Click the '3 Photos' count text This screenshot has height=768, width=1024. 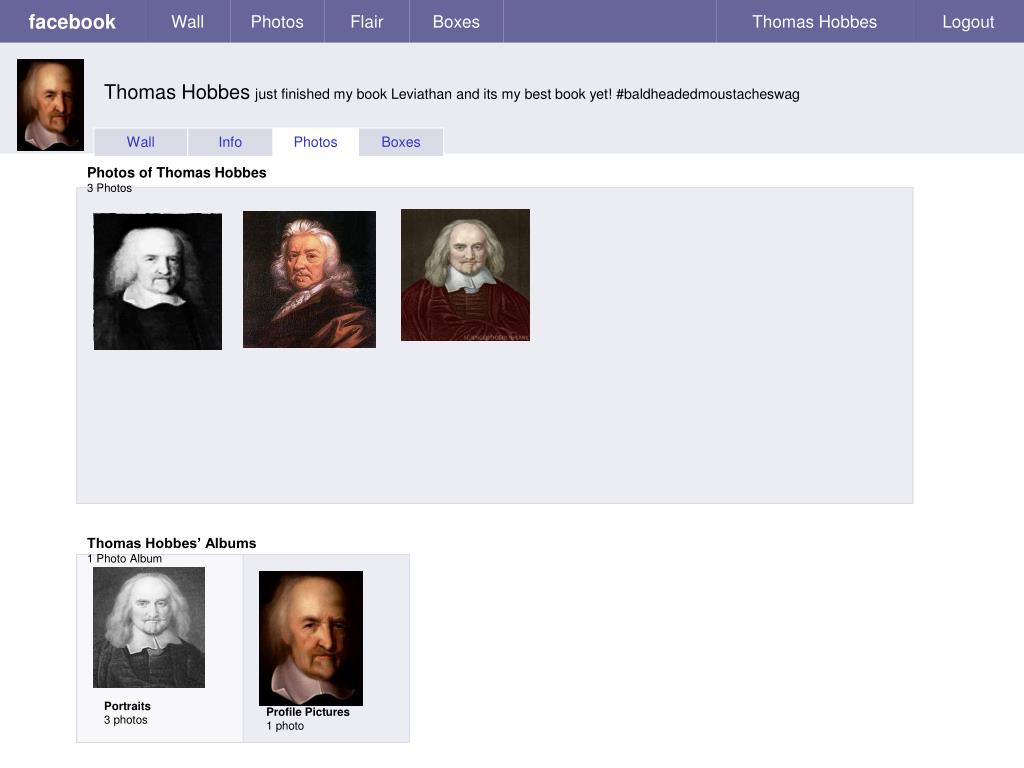click(x=109, y=188)
